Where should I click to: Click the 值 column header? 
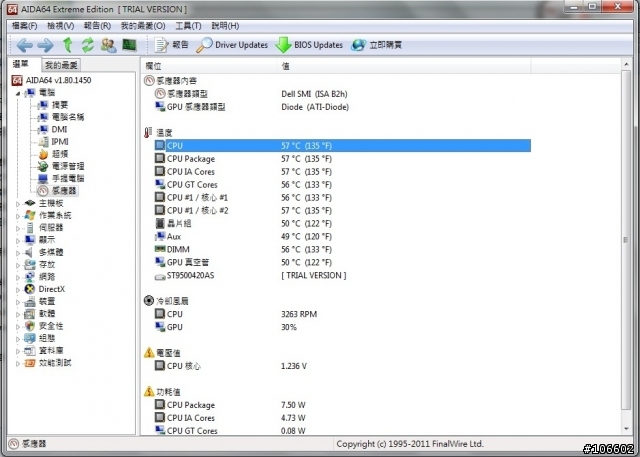[404, 66]
